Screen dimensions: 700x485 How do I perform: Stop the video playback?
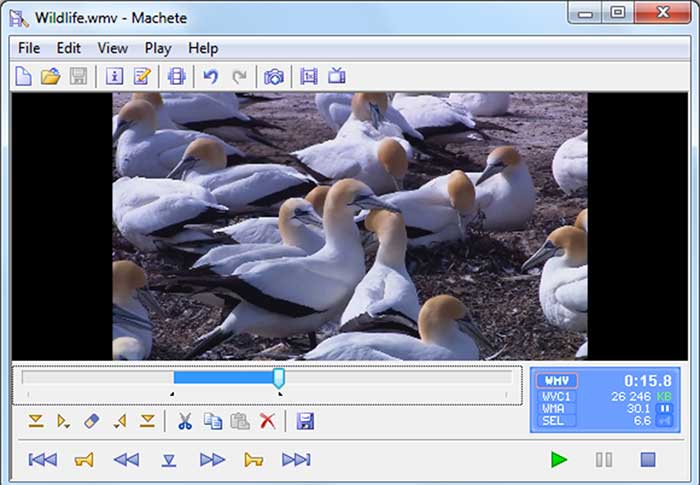(x=648, y=460)
